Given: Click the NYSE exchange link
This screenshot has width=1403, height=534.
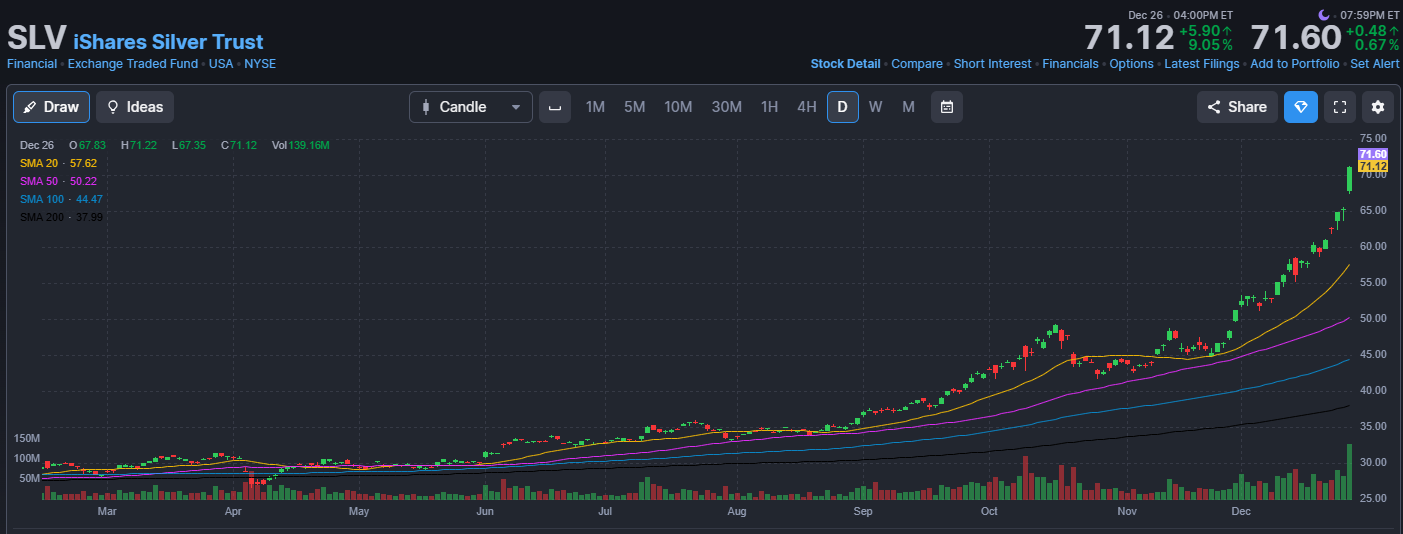Looking at the screenshot, I should coord(260,64).
